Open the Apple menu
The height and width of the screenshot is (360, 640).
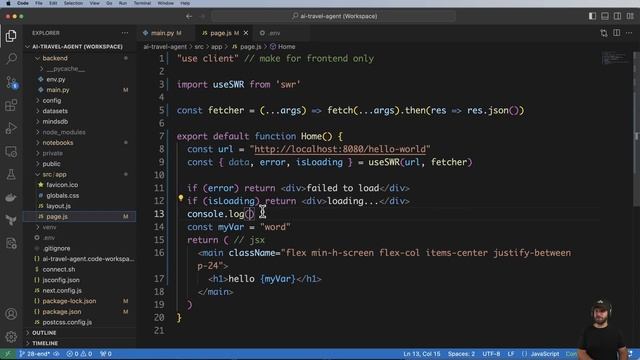(8, 3)
